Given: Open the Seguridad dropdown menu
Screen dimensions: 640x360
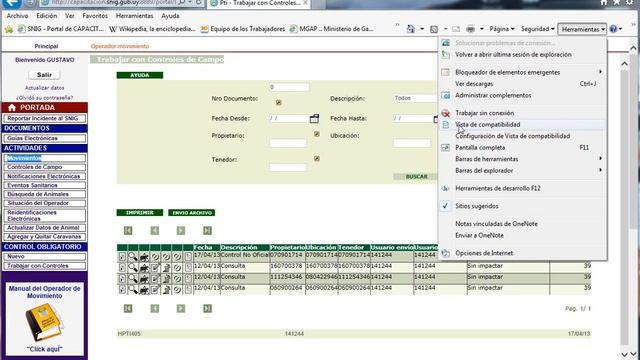Looking at the screenshot, I should click(538, 29).
